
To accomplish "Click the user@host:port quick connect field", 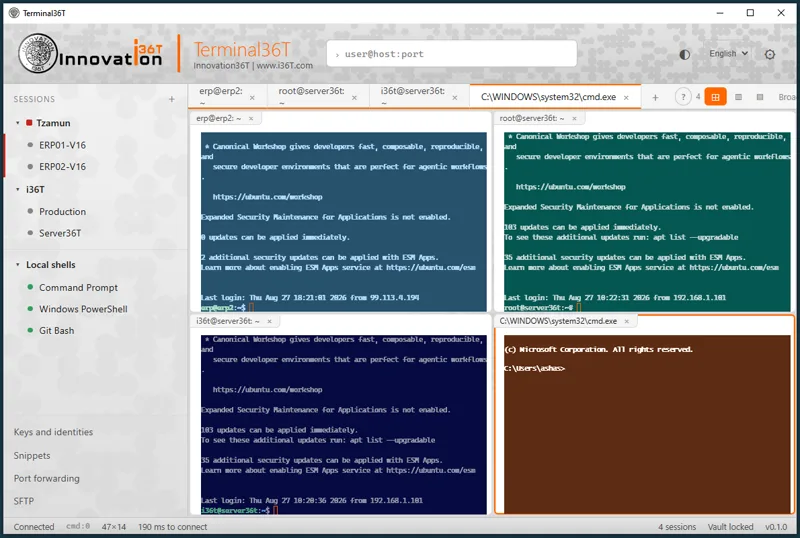I will click(452, 54).
